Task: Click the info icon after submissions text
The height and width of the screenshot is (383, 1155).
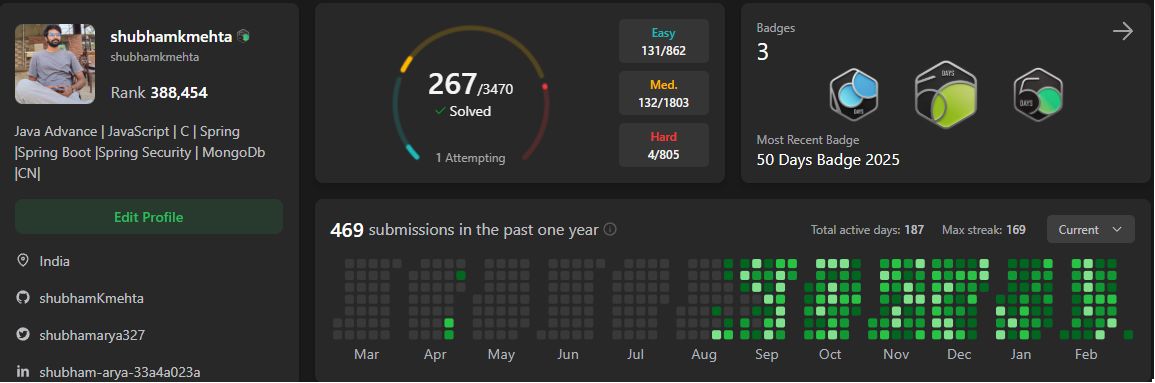Action: pyautogui.click(x=610, y=229)
